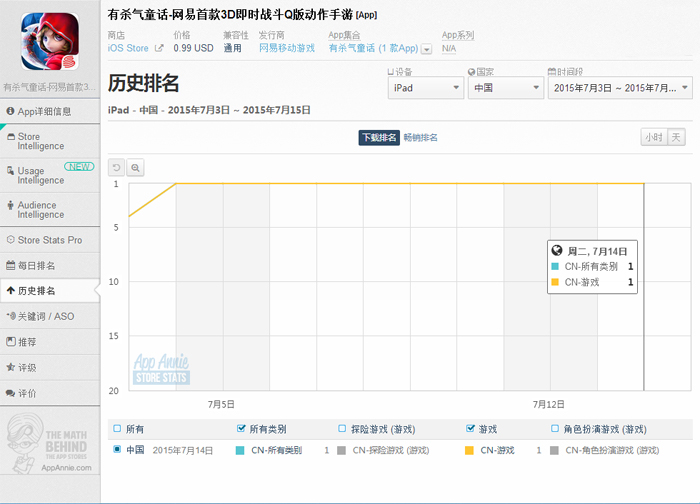Open the 有杀气童话 (1 款App) link
This screenshot has width=700, height=504.
(374, 48)
